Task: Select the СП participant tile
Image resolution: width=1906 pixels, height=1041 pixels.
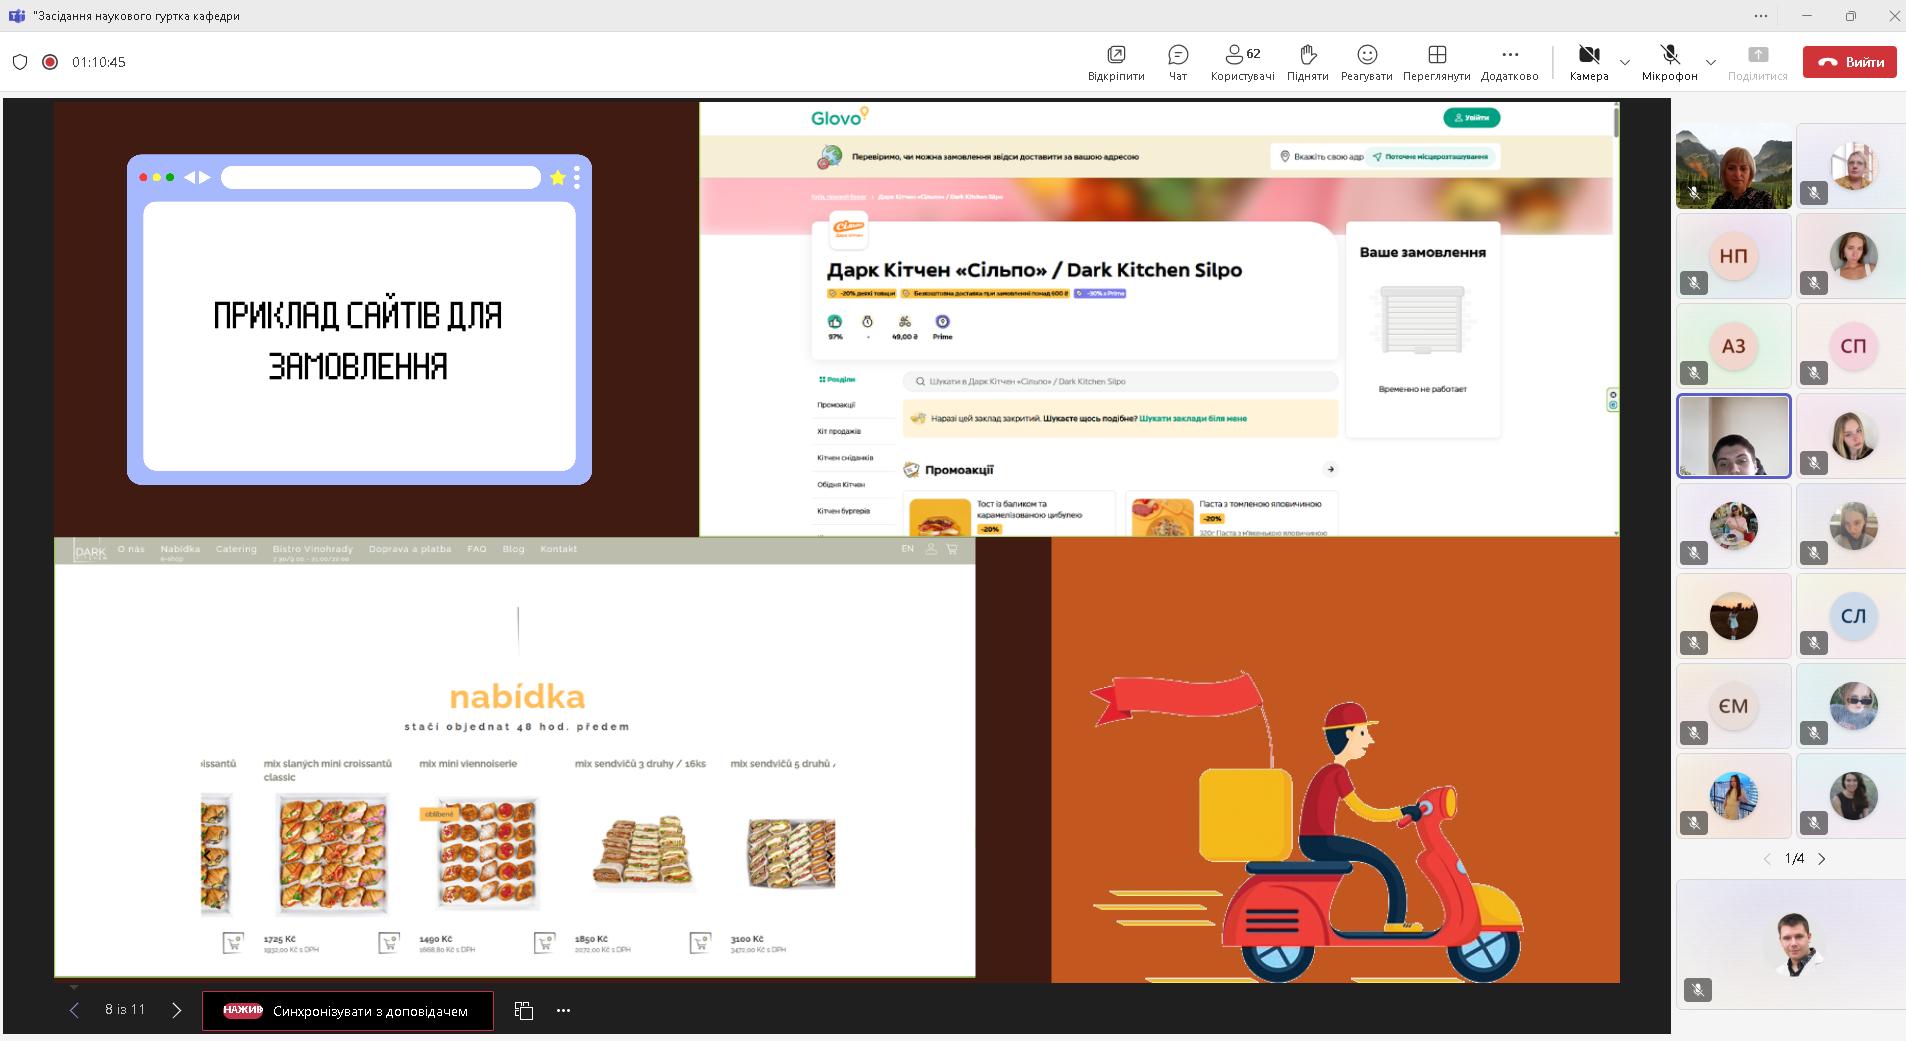Action: coord(1852,346)
